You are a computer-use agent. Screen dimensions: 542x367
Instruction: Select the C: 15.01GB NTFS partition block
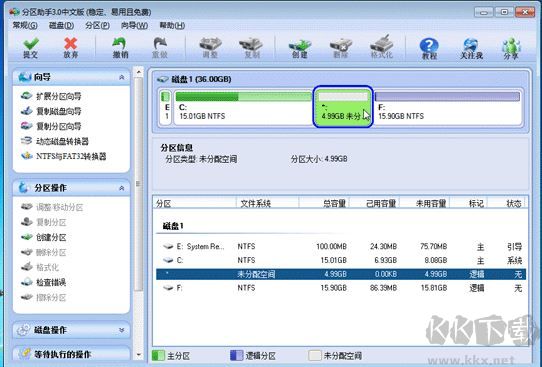tap(243, 107)
